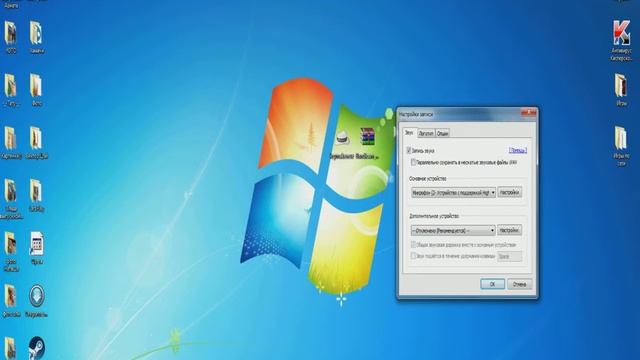The height and width of the screenshot is (360, 640).
Task: Select the WinRAR archive icon on desktop
Action: click(367, 137)
